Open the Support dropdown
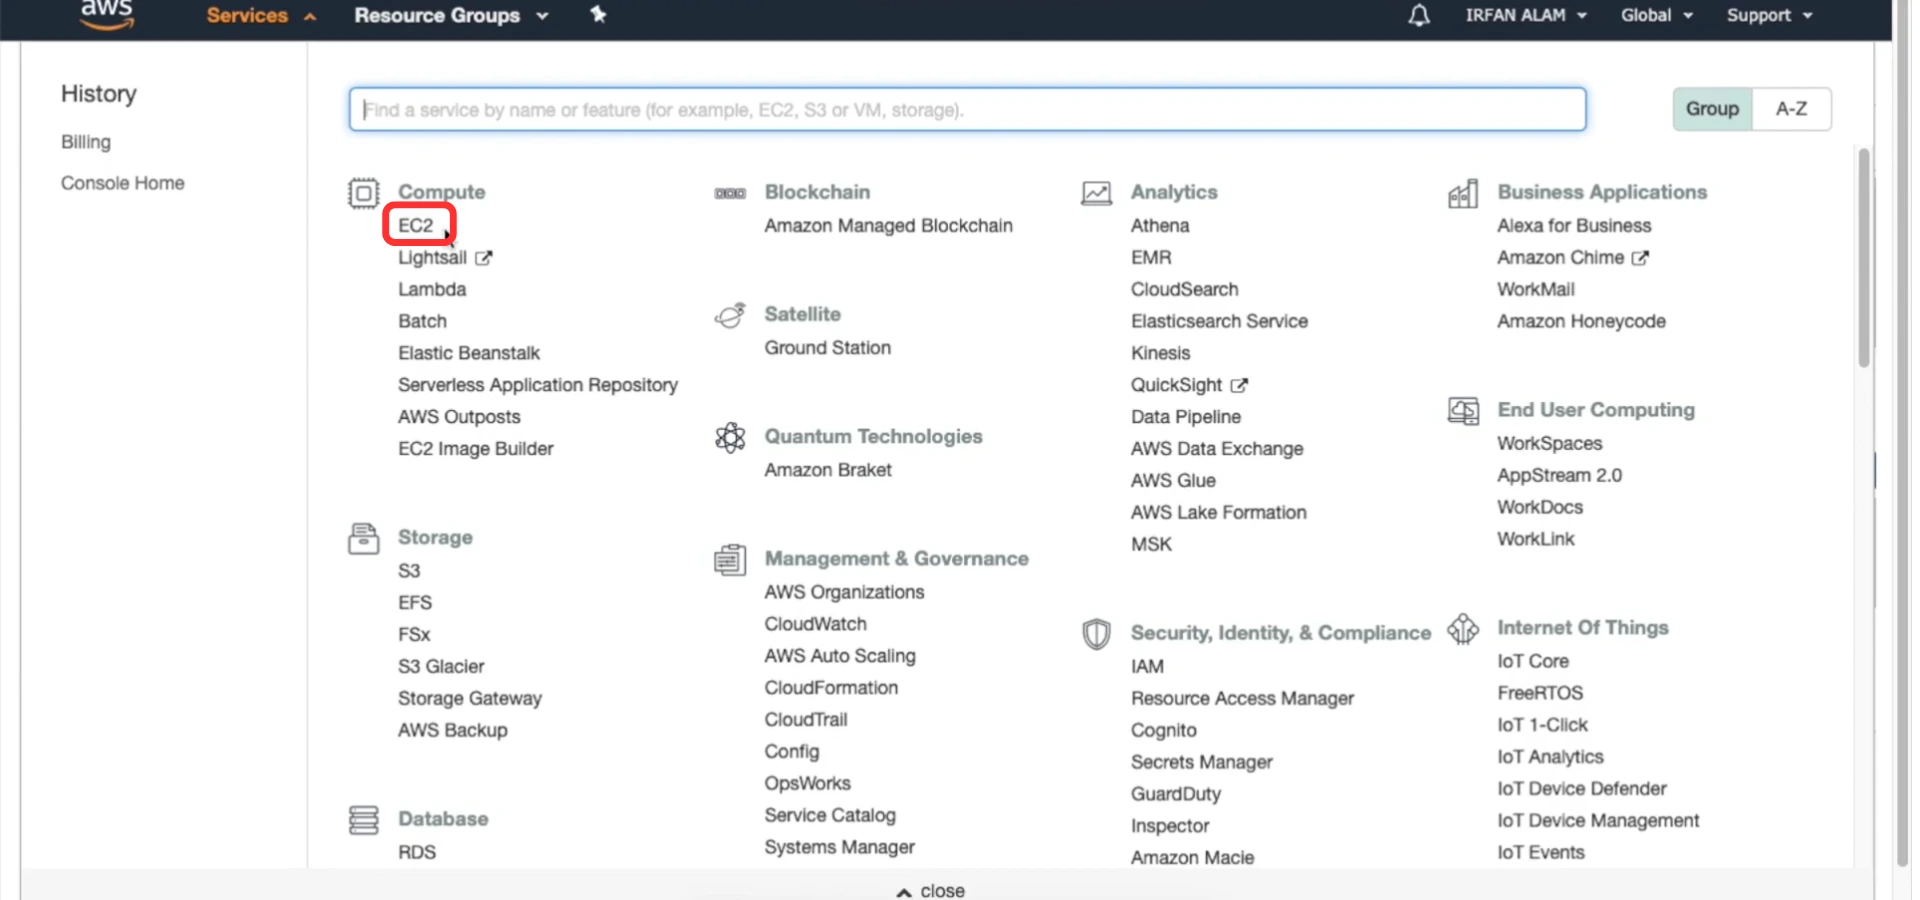 click(x=1769, y=15)
